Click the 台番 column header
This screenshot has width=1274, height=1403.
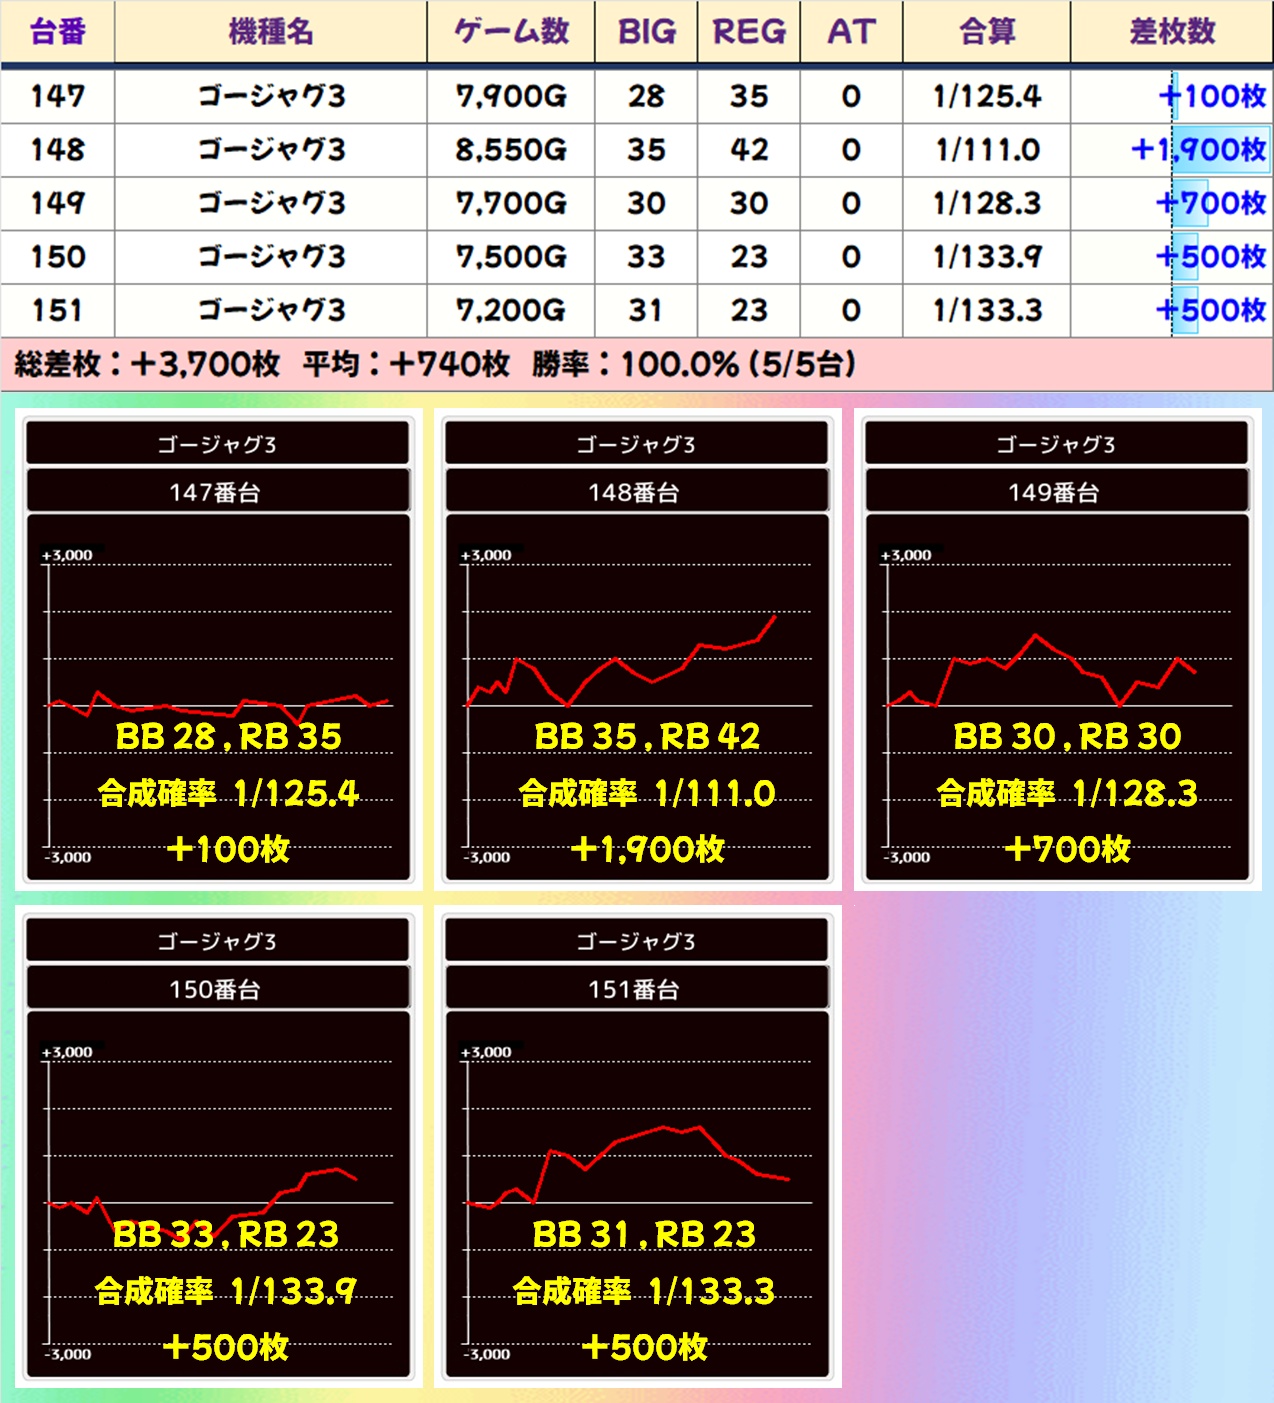[58, 32]
